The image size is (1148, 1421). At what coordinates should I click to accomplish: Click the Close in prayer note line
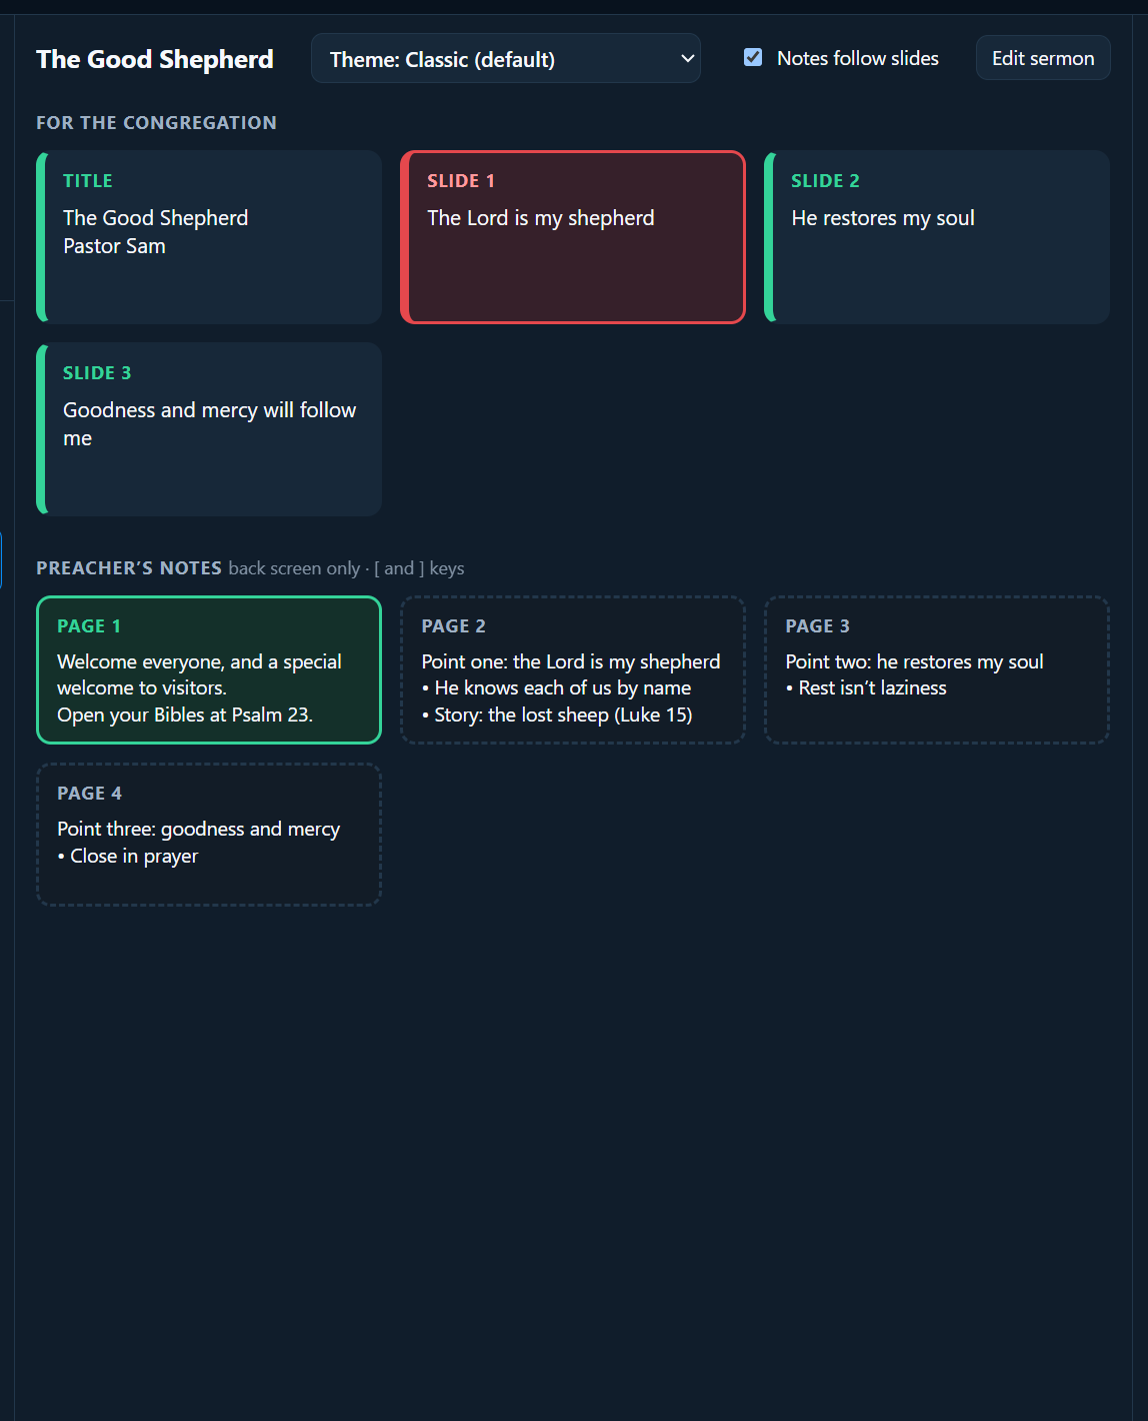pyautogui.click(x=128, y=856)
